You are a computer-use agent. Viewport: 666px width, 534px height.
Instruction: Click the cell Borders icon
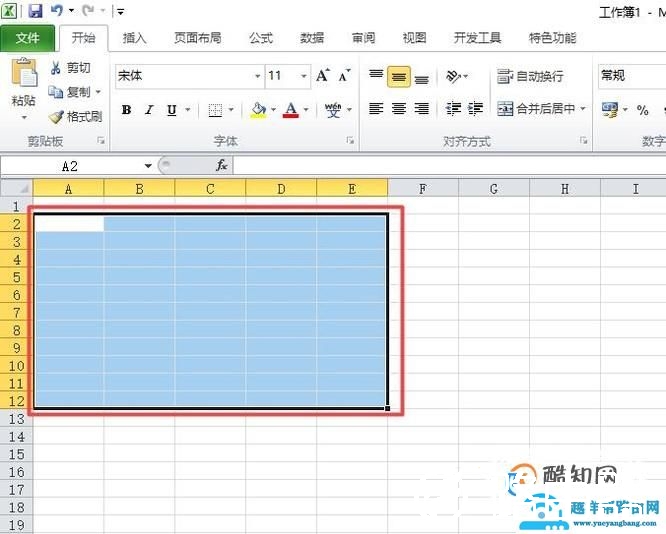(215, 110)
